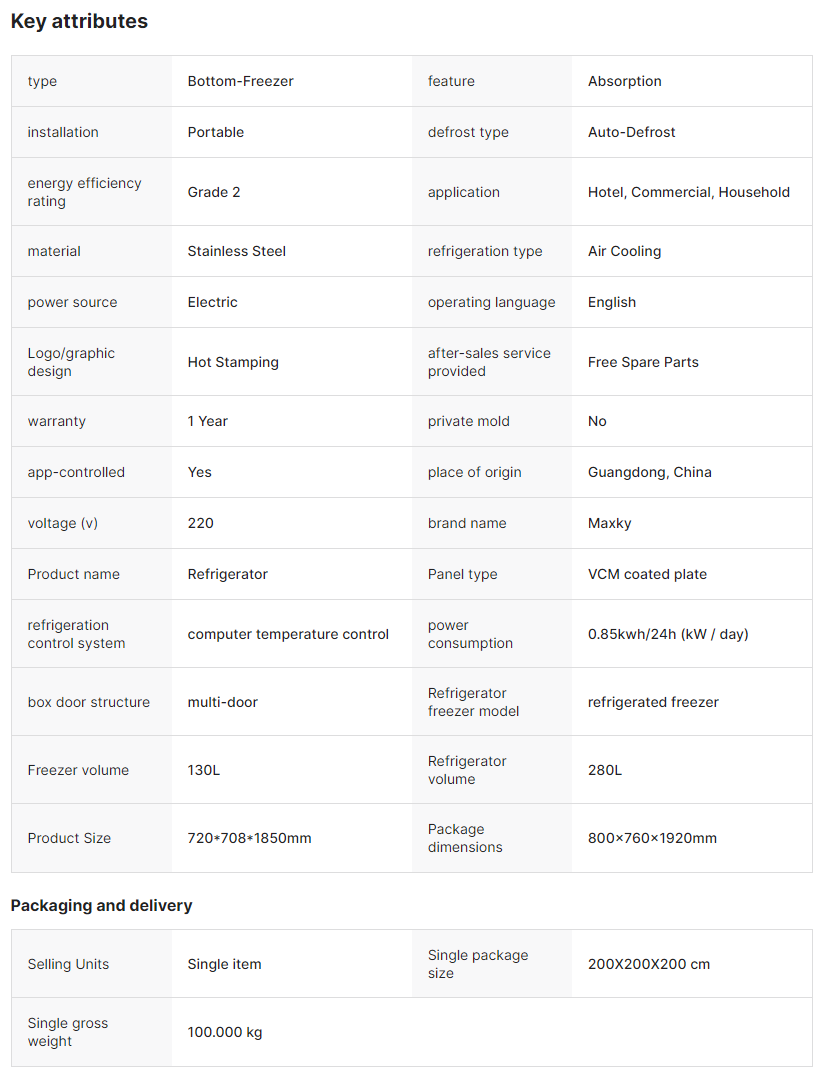Click the Absorption feature value

click(x=624, y=81)
